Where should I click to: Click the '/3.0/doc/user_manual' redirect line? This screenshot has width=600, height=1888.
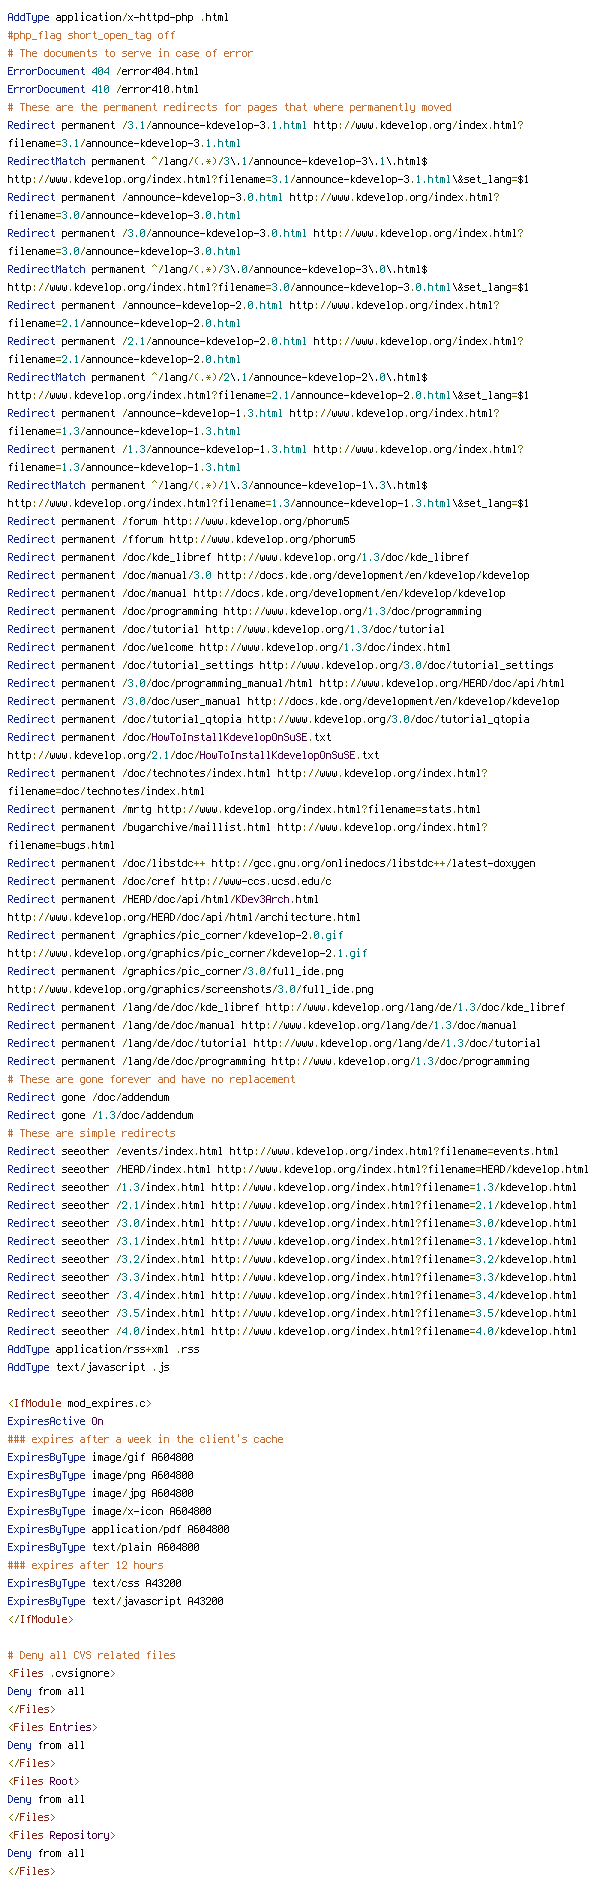point(283,701)
